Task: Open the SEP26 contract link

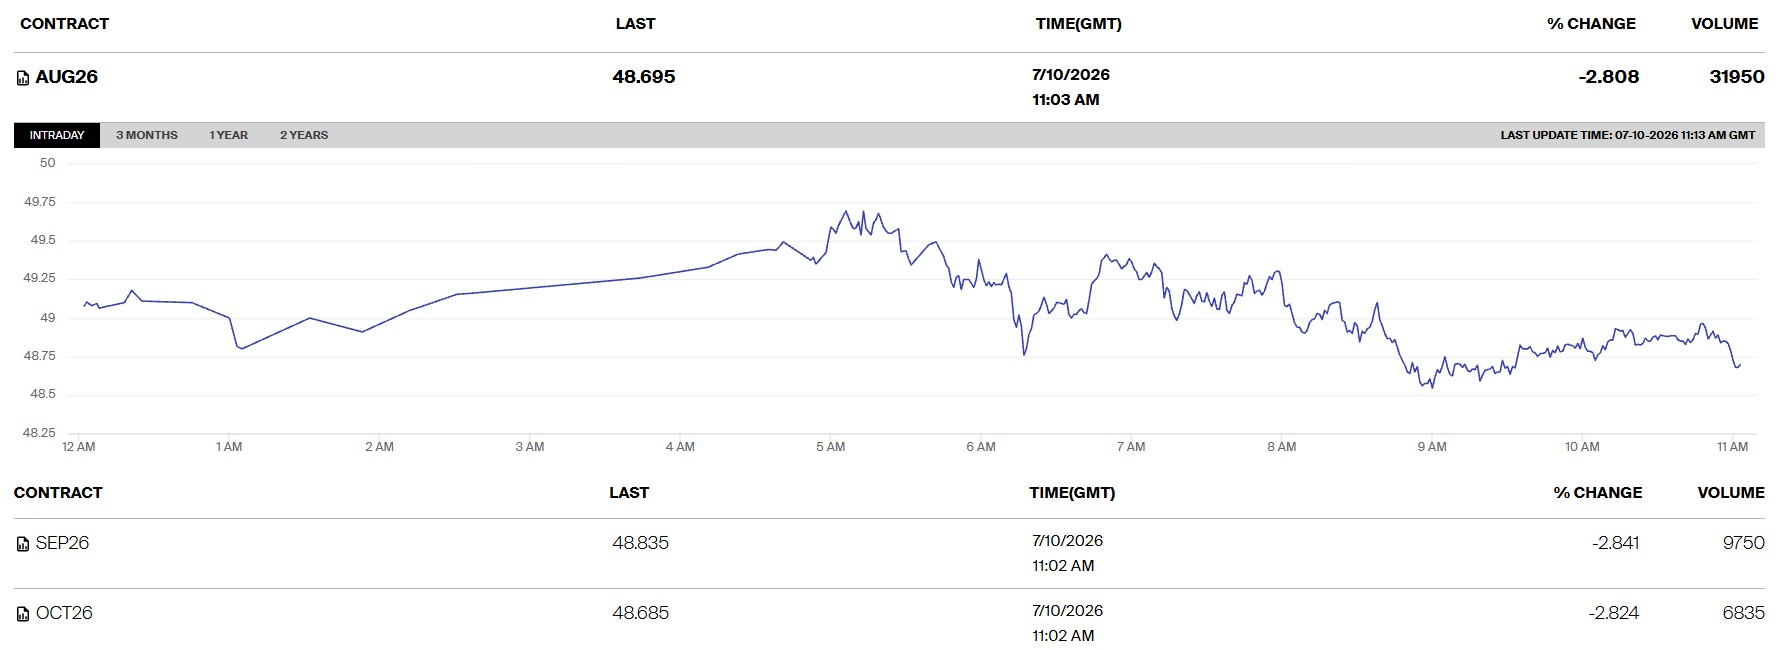Action: coord(62,543)
